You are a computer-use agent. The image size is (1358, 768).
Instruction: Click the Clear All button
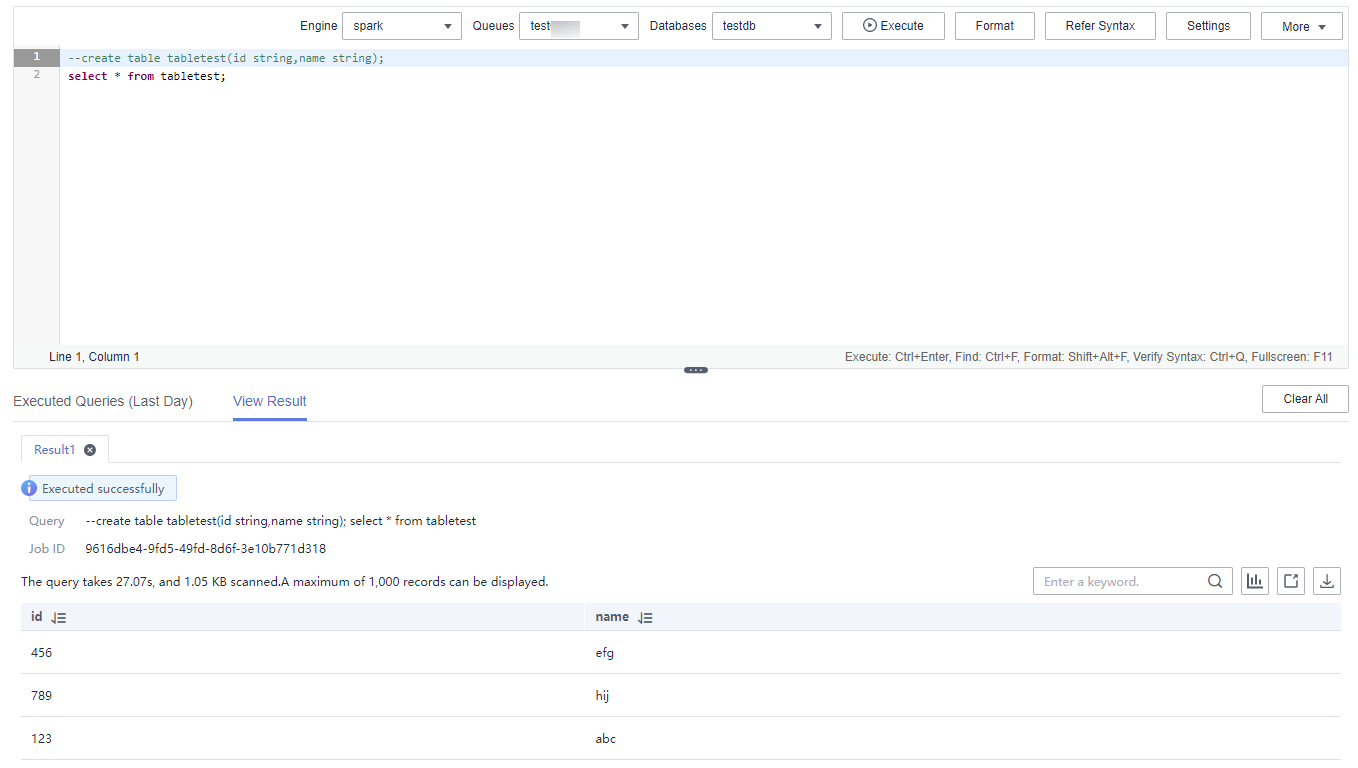pos(1305,399)
